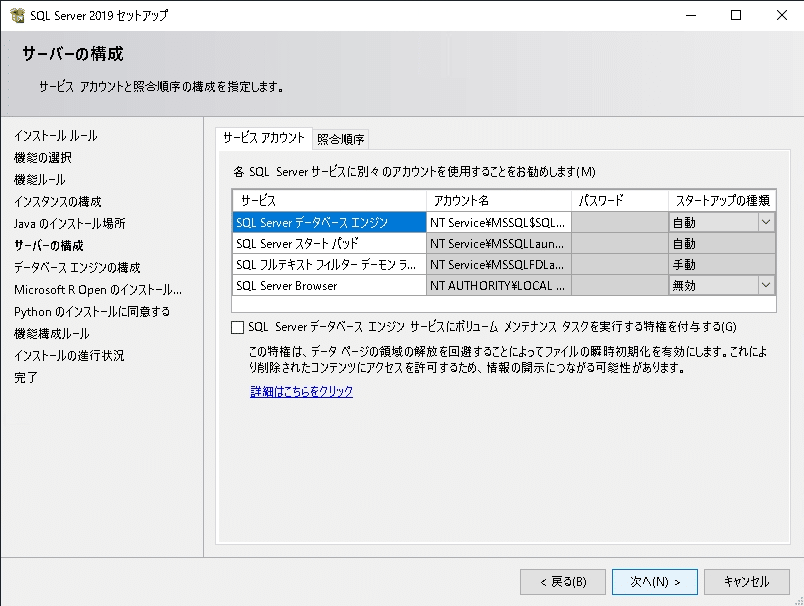Select 機能の選択 step in sidebar
The height and width of the screenshot is (606, 804).
[43, 158]
